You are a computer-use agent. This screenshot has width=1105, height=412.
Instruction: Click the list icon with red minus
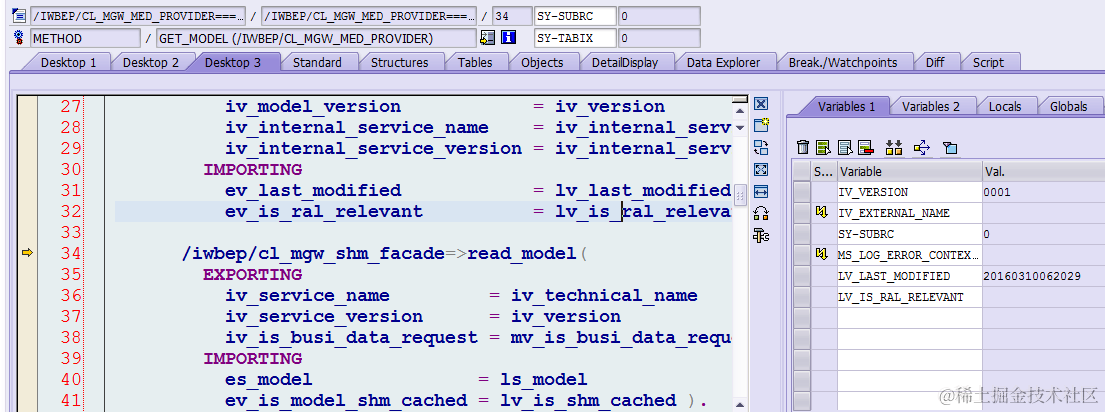[x=866, y=147]
